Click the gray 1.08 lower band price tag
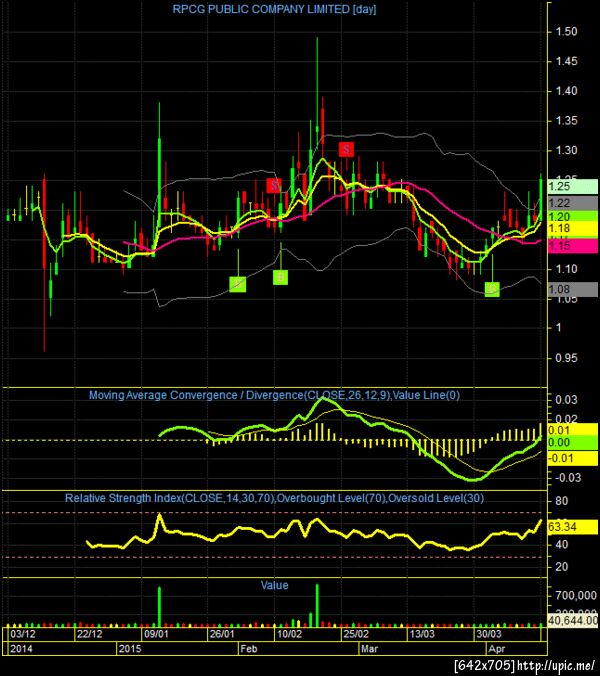Image resolution: width=600 pixels, height=676 pixels. click(572, 289)
